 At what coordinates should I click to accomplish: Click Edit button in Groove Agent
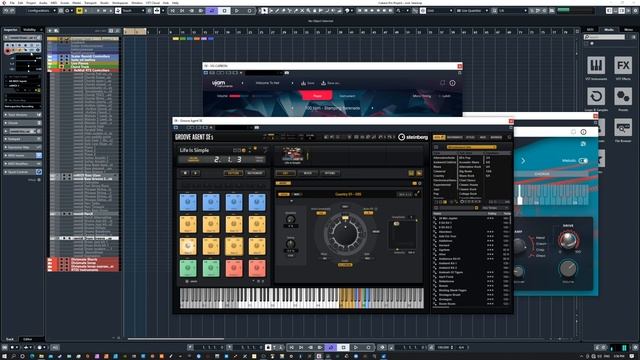(x=286, y=173)
